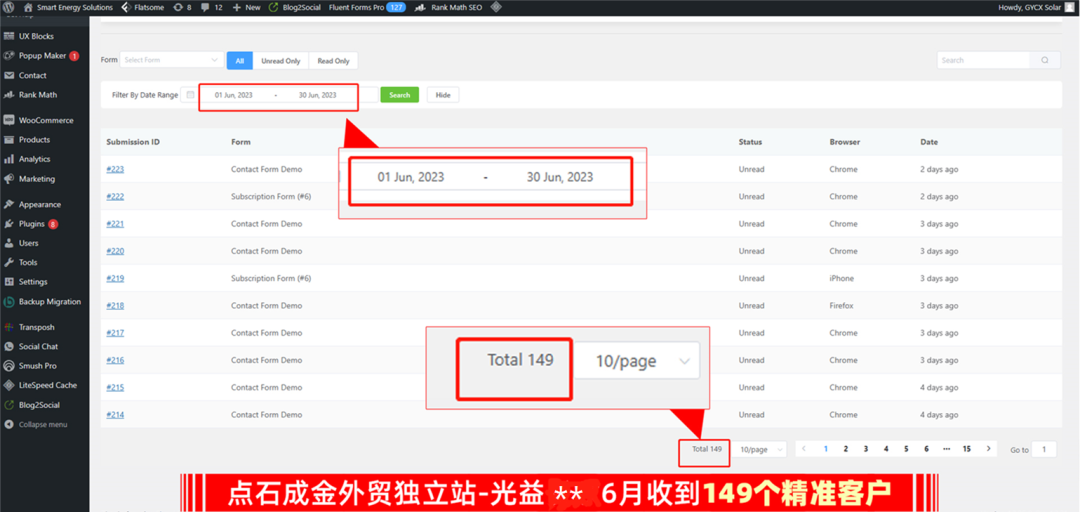Viewport: 1080px width, 512px height.
Task: Open submission #214
Action: (x=115, y=415)
